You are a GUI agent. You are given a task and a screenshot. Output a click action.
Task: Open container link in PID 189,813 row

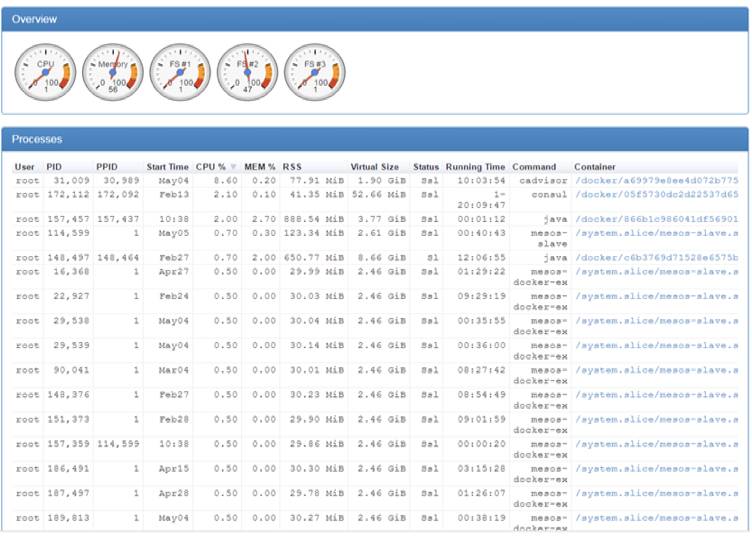(x=657, y=518)
